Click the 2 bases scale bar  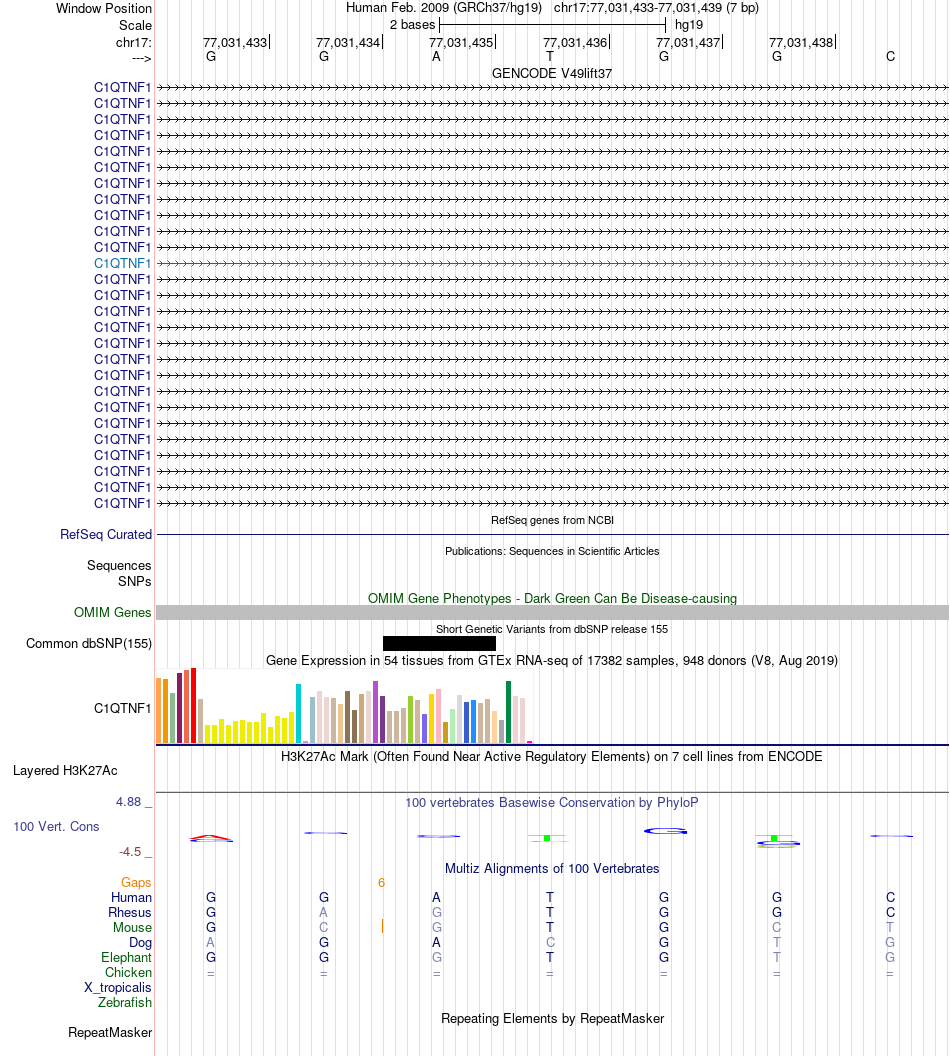coord(552,25)
